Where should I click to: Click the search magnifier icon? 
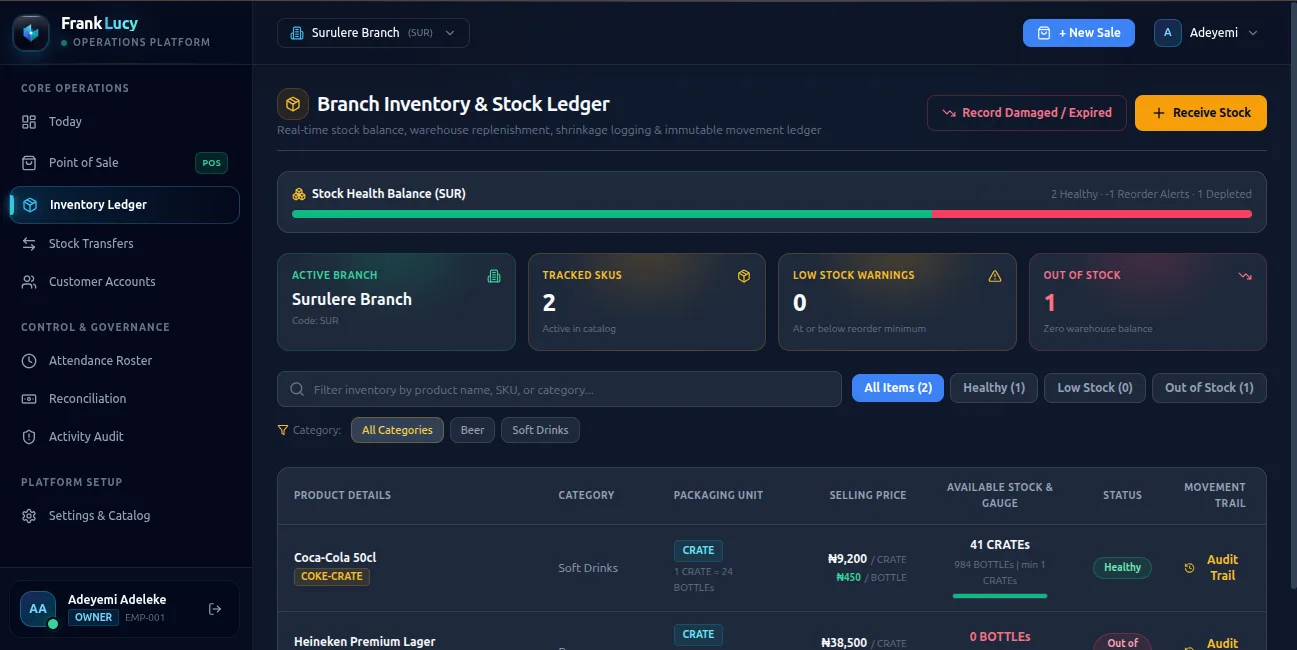(x=297, y=390)
